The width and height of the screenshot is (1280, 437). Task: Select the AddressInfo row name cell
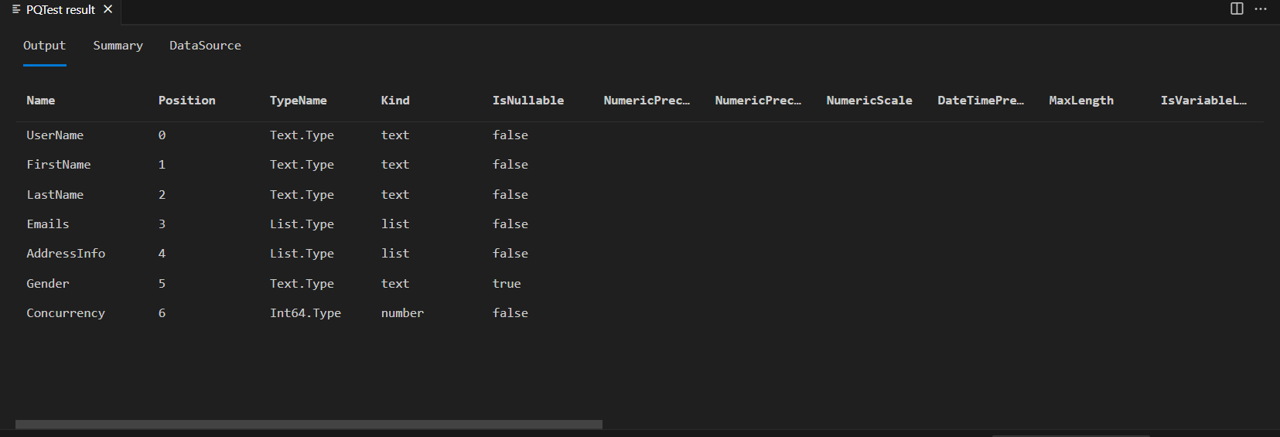point(66,253)
